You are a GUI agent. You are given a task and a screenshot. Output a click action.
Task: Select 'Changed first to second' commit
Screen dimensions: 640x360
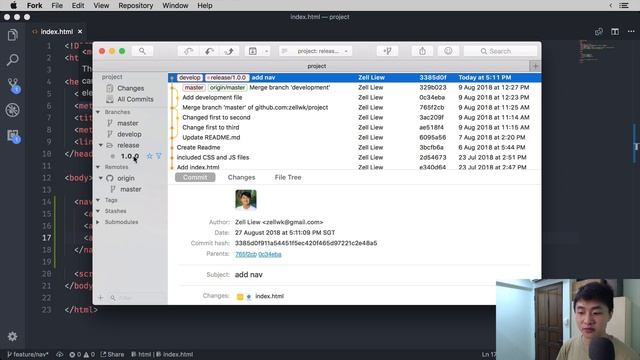(x=354, y=117)
